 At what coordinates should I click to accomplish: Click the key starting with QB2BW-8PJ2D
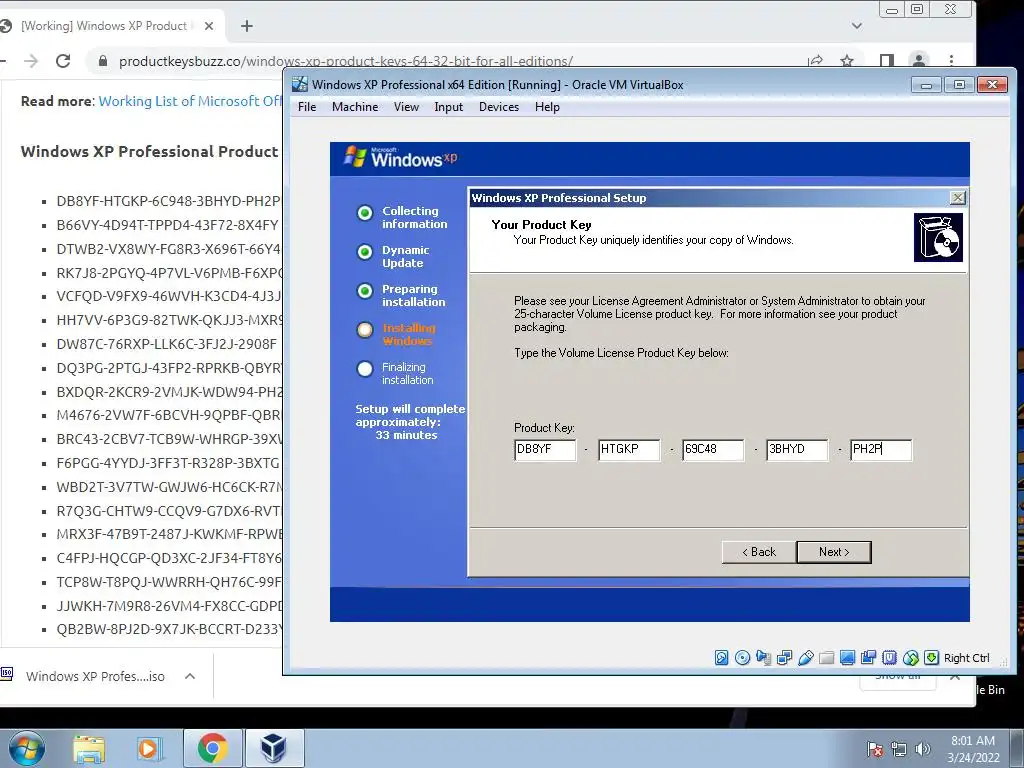coord(169,630)
